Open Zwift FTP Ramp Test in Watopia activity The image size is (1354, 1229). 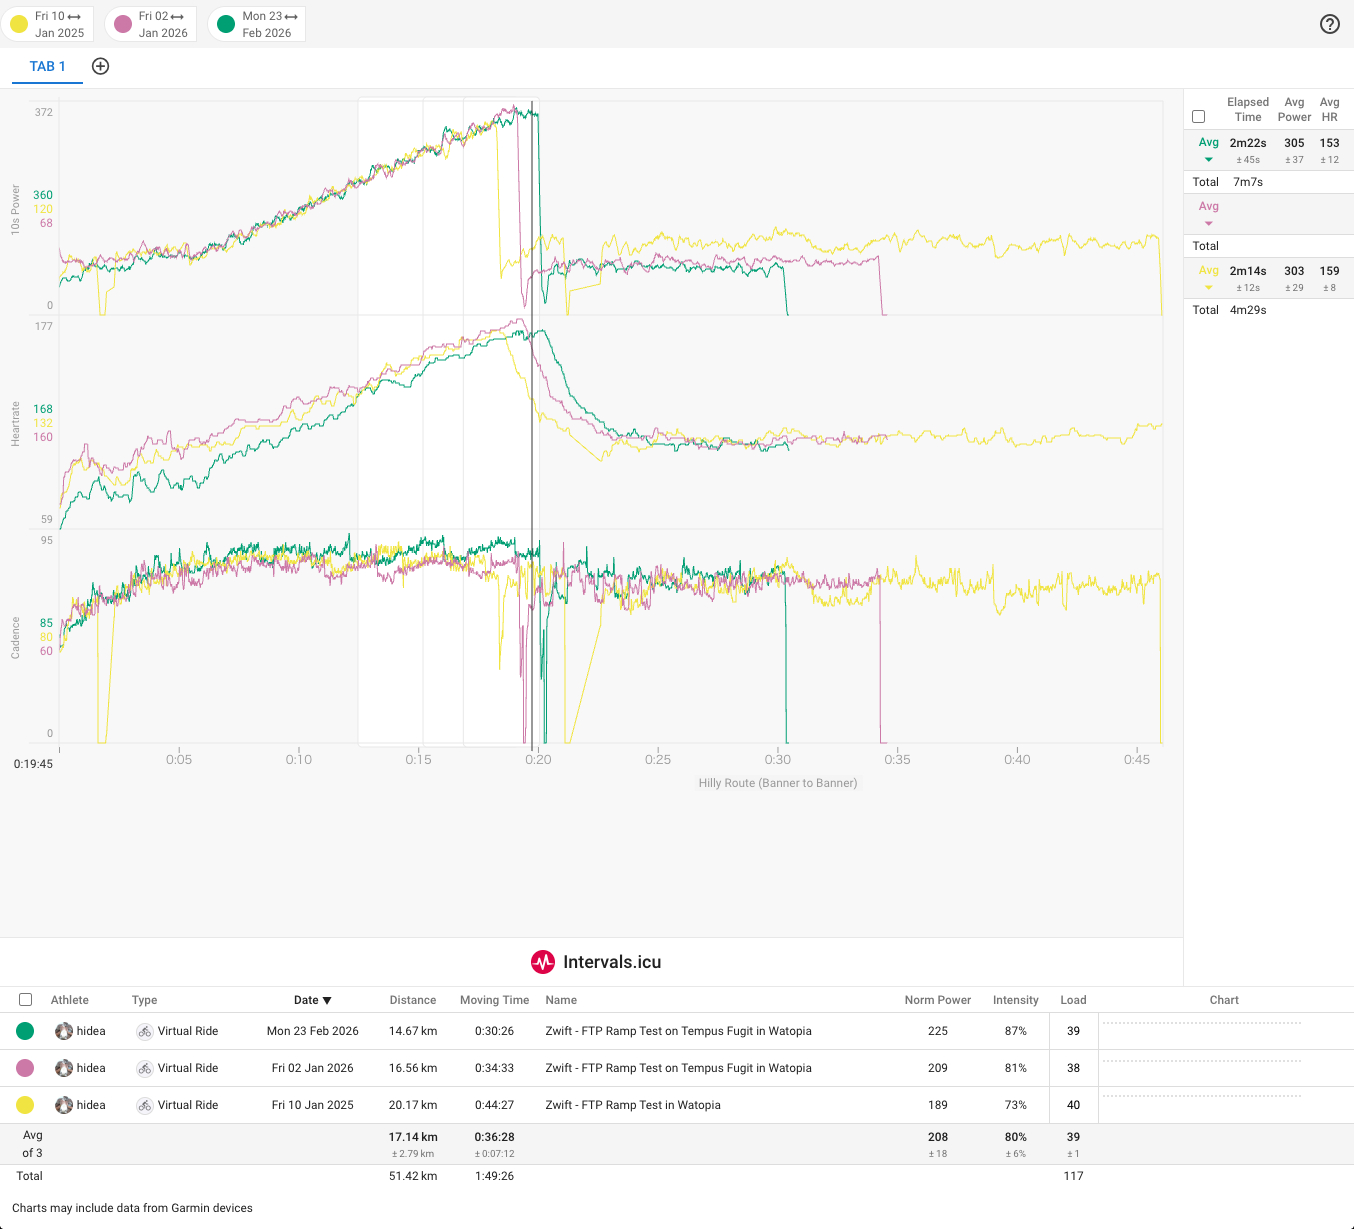(632, 1105)
